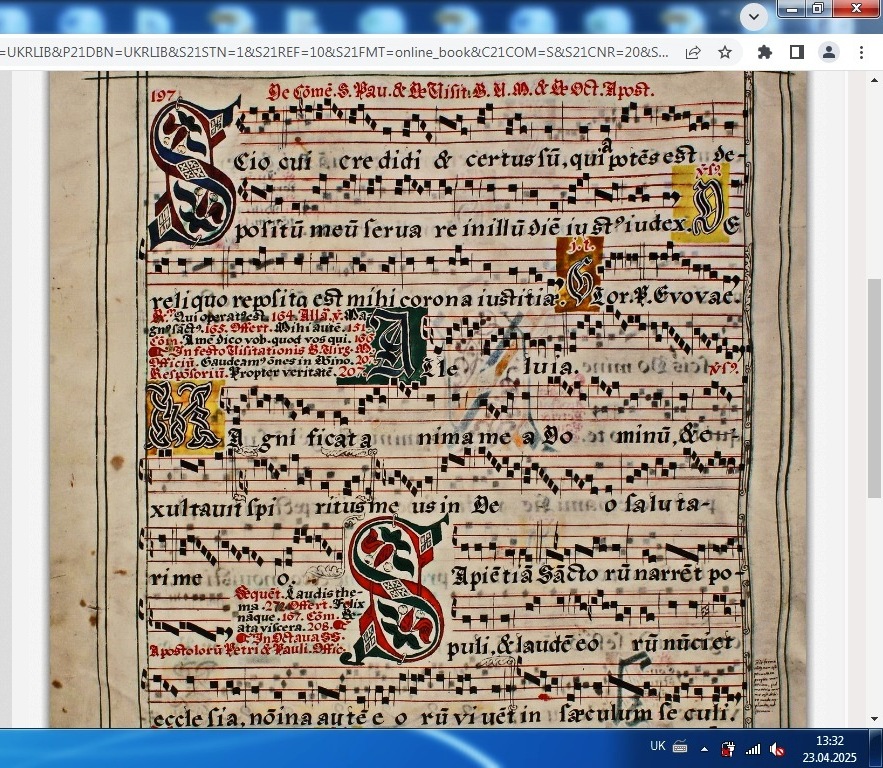Click the UK input language indicator

(657, 747)
